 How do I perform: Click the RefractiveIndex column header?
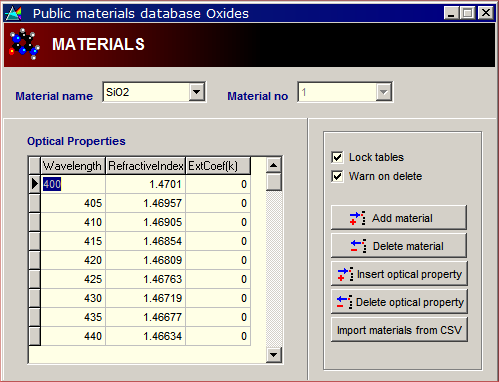coord(146,166)
